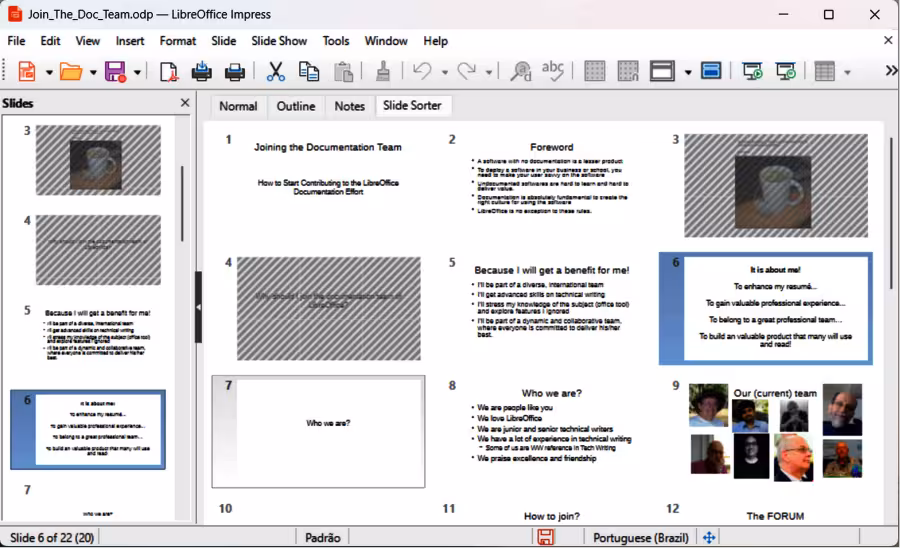The width and height of the screenshot is (900, 548).
Task: Switch to the Normal view tab
Action: 238,106
